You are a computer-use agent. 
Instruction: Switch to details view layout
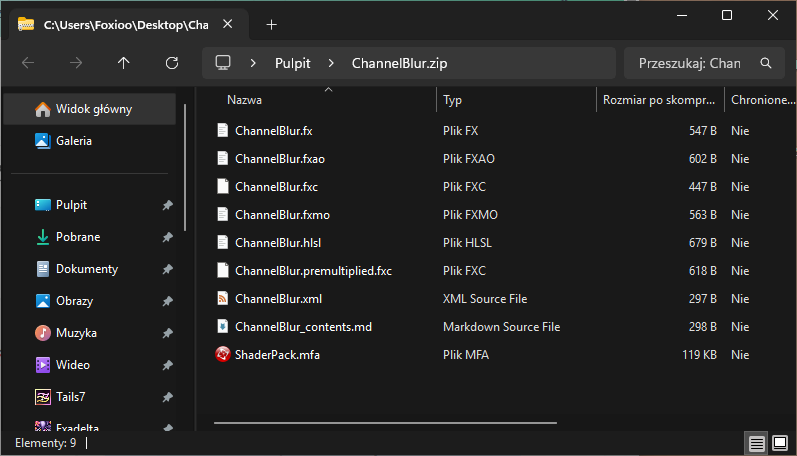click(756, 442)
